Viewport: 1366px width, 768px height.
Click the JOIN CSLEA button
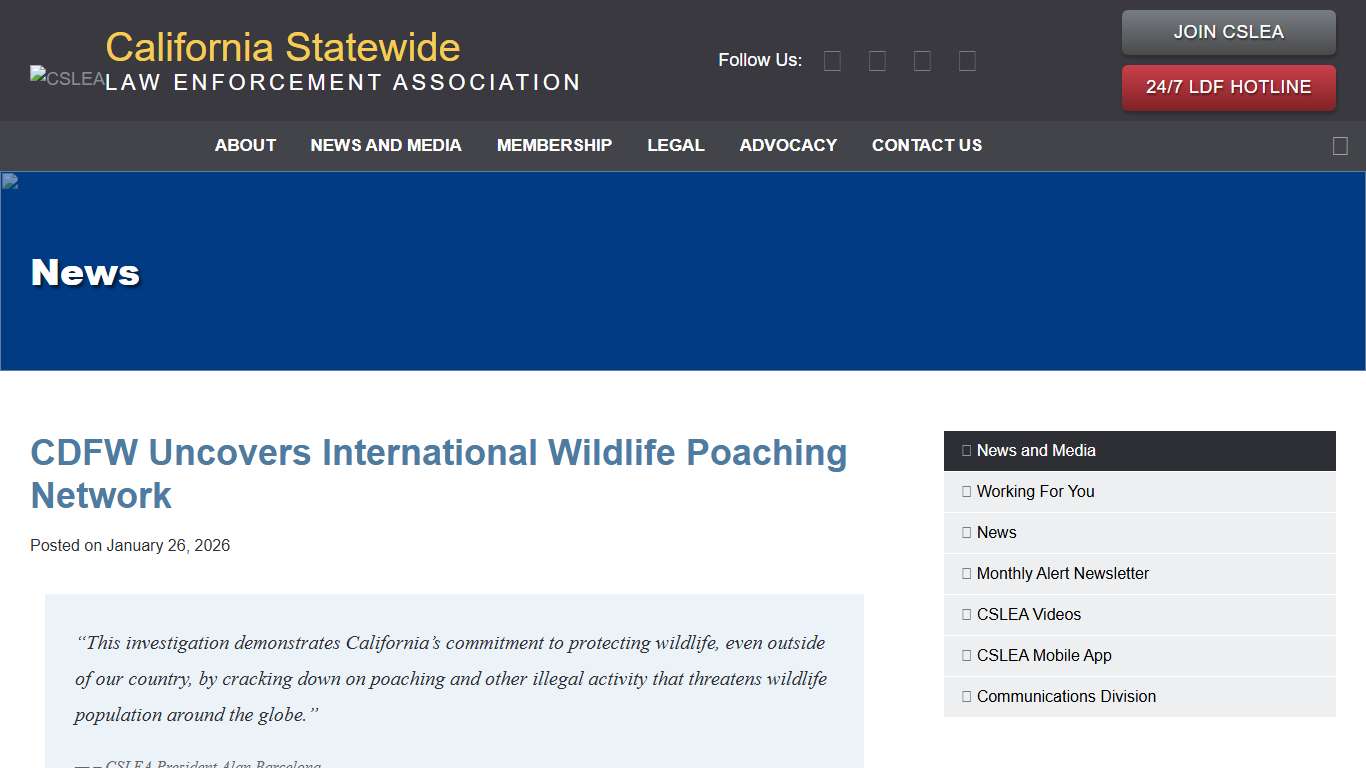(1228, 32)
